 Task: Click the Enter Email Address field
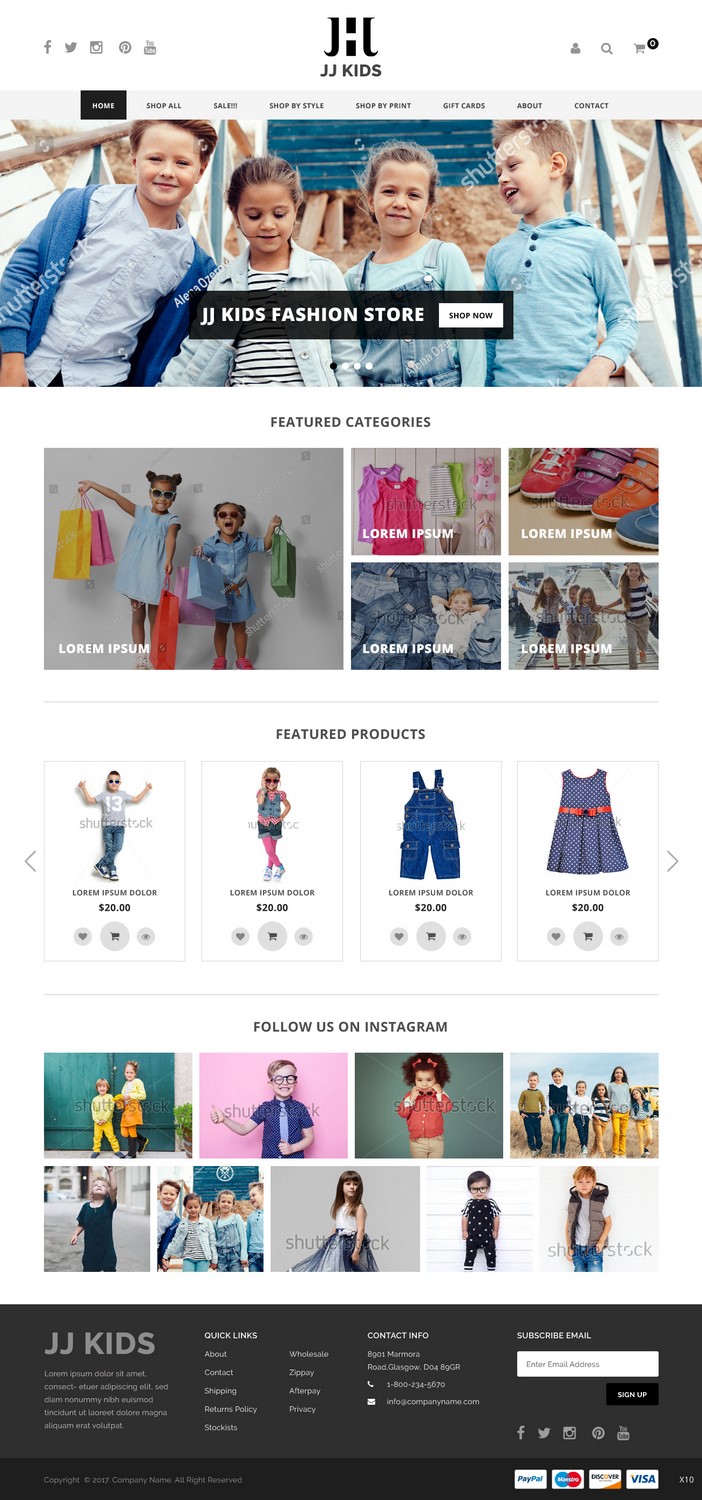pyautogui.click(x=588, y=1364)
